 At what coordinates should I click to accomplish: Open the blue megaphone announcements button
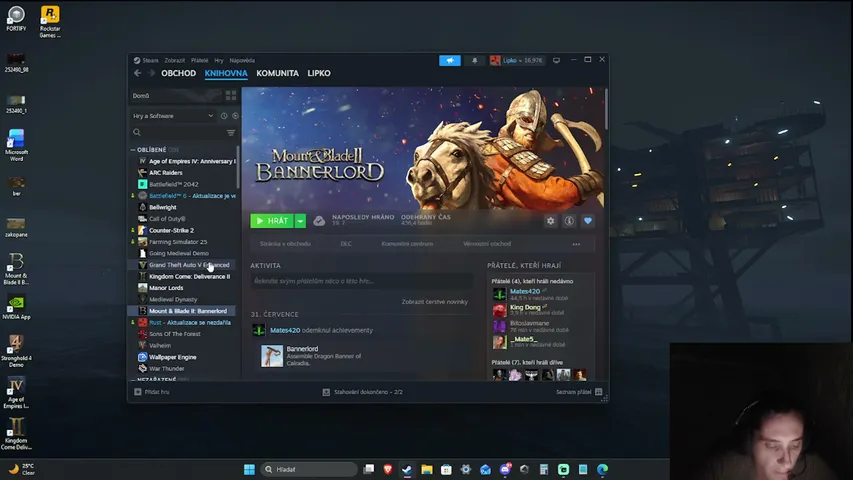(x=450, y=60)
